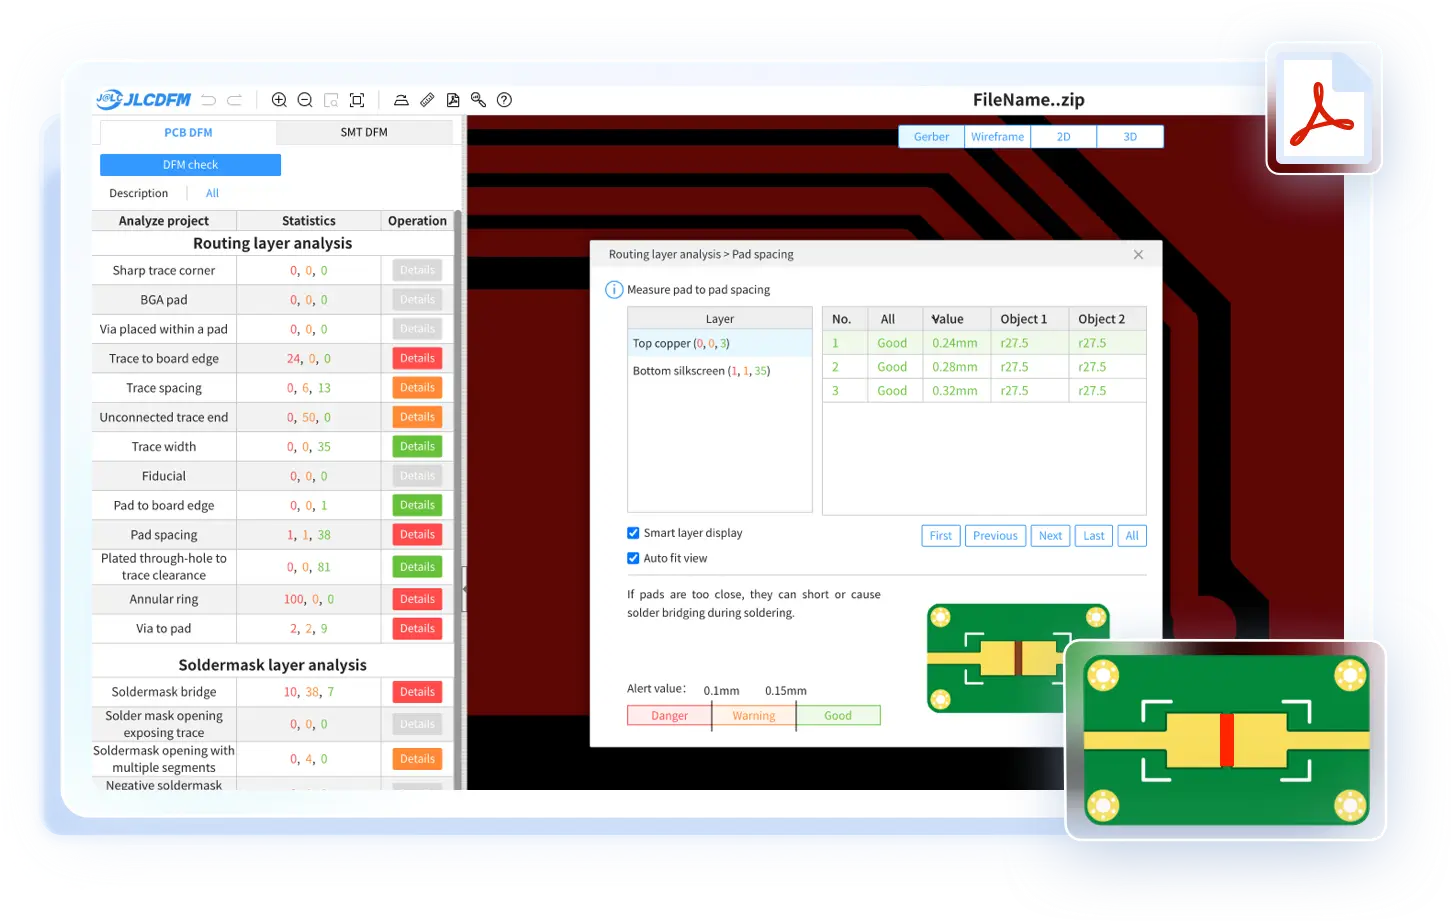
Task: Click the Next button in dialog
Action: (1050, 536)
